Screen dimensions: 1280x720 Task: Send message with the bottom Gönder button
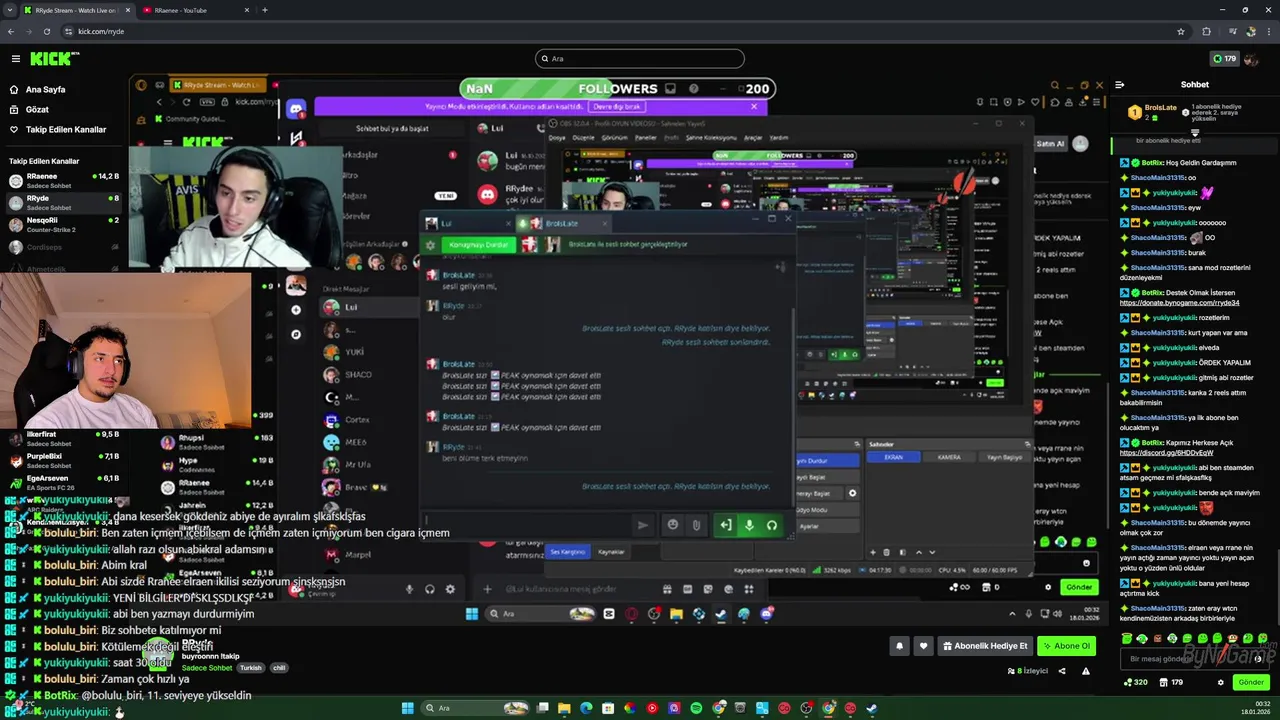pos(1251,682)
